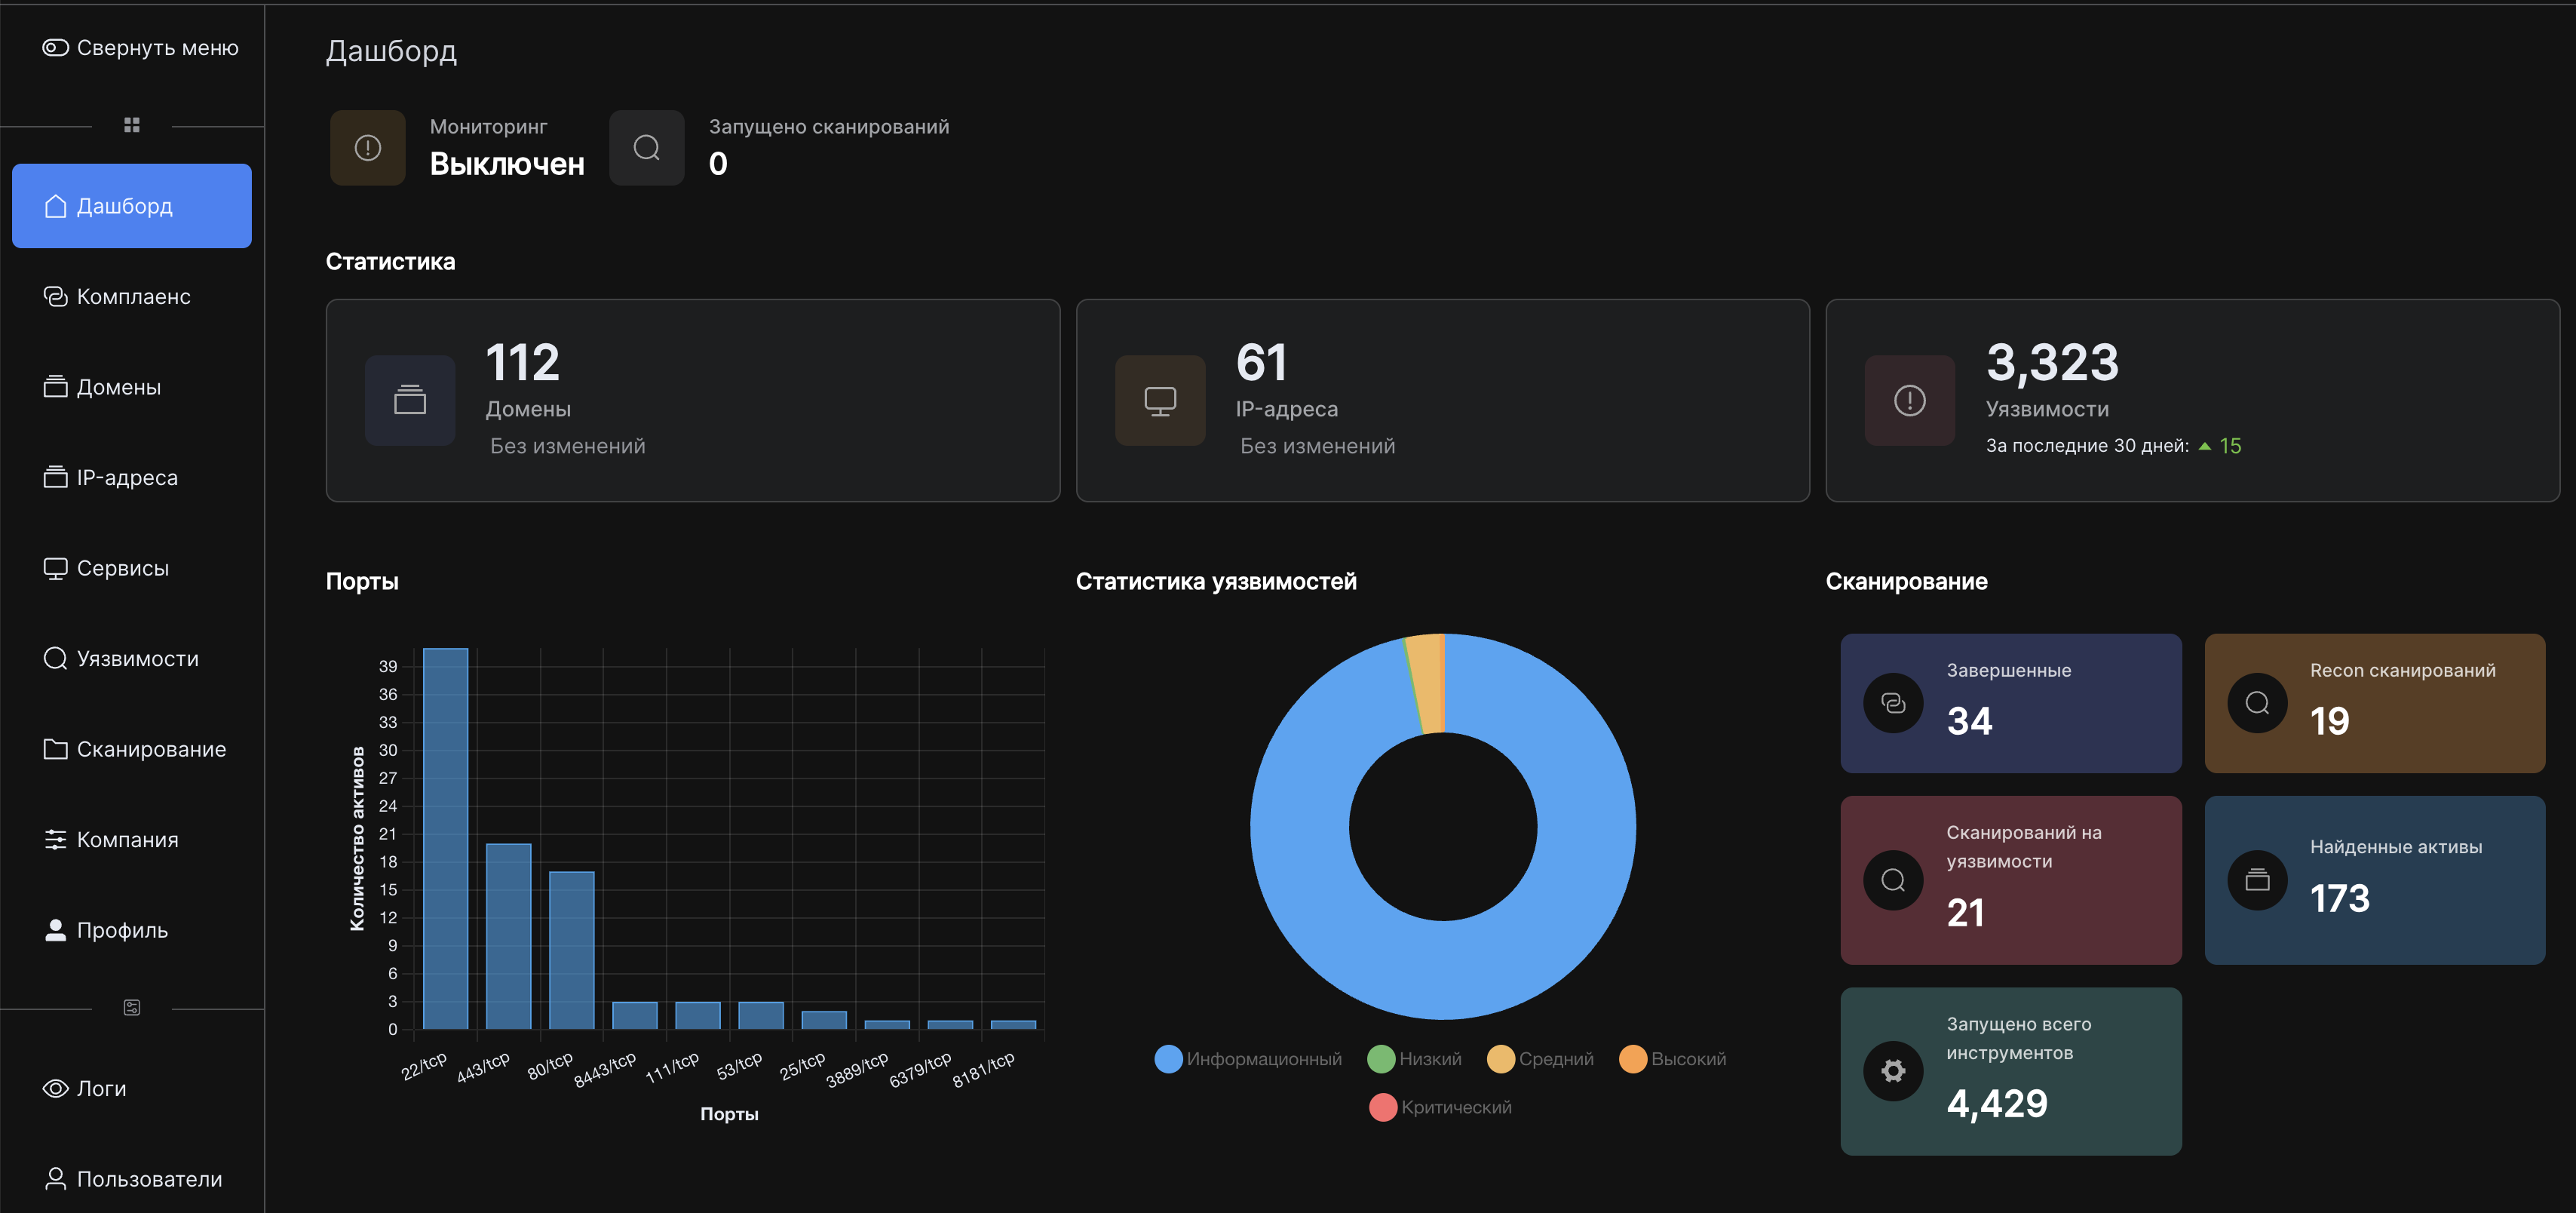Click the monitoring warning icon
This screenshot has width=2576, height=1213.
(367, 148)
